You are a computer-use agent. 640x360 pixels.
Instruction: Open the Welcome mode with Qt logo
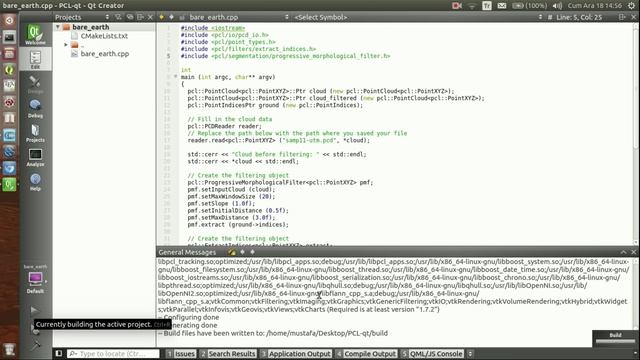pyautogui.click(x=35, y=35)
